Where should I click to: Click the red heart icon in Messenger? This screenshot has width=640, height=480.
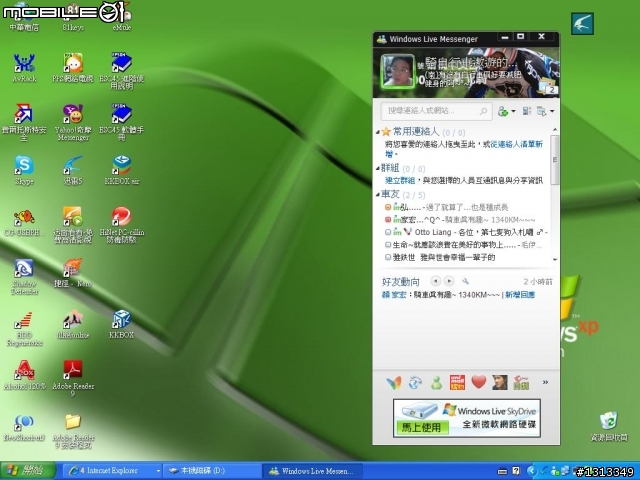click(x=478, y=382)
